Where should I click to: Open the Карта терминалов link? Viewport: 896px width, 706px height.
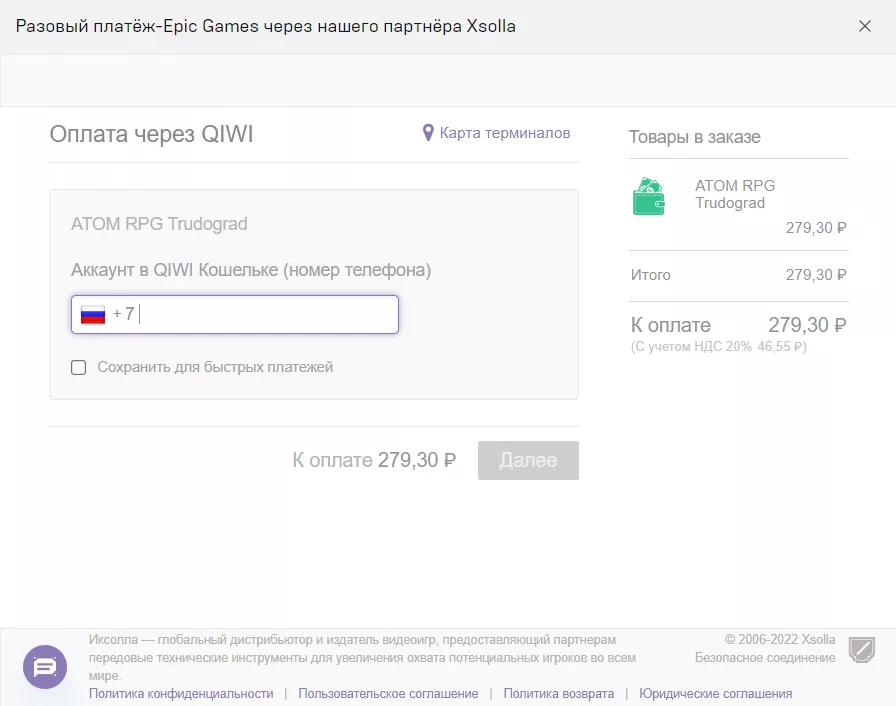(505, 133)
